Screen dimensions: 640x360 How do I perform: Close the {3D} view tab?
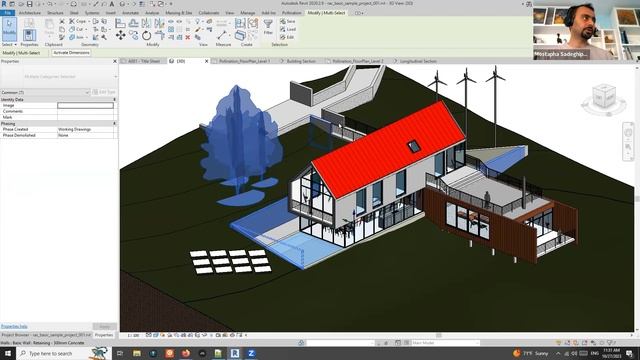(x=206, y=61)
